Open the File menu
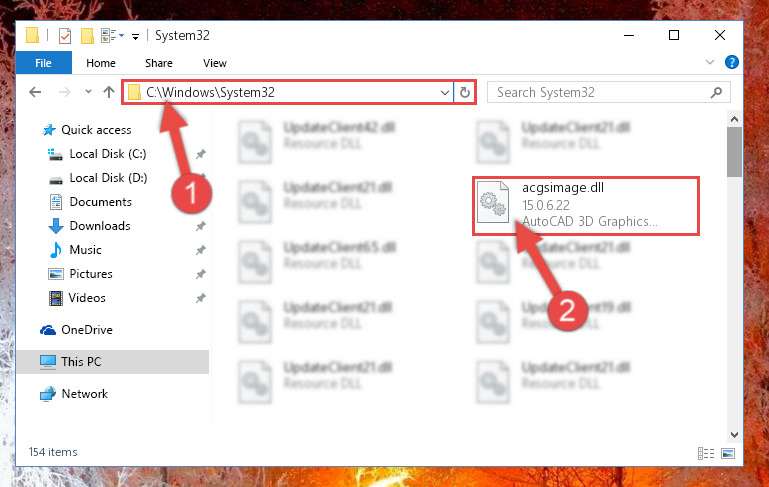The image size is (769, 487). click(44, 63)
